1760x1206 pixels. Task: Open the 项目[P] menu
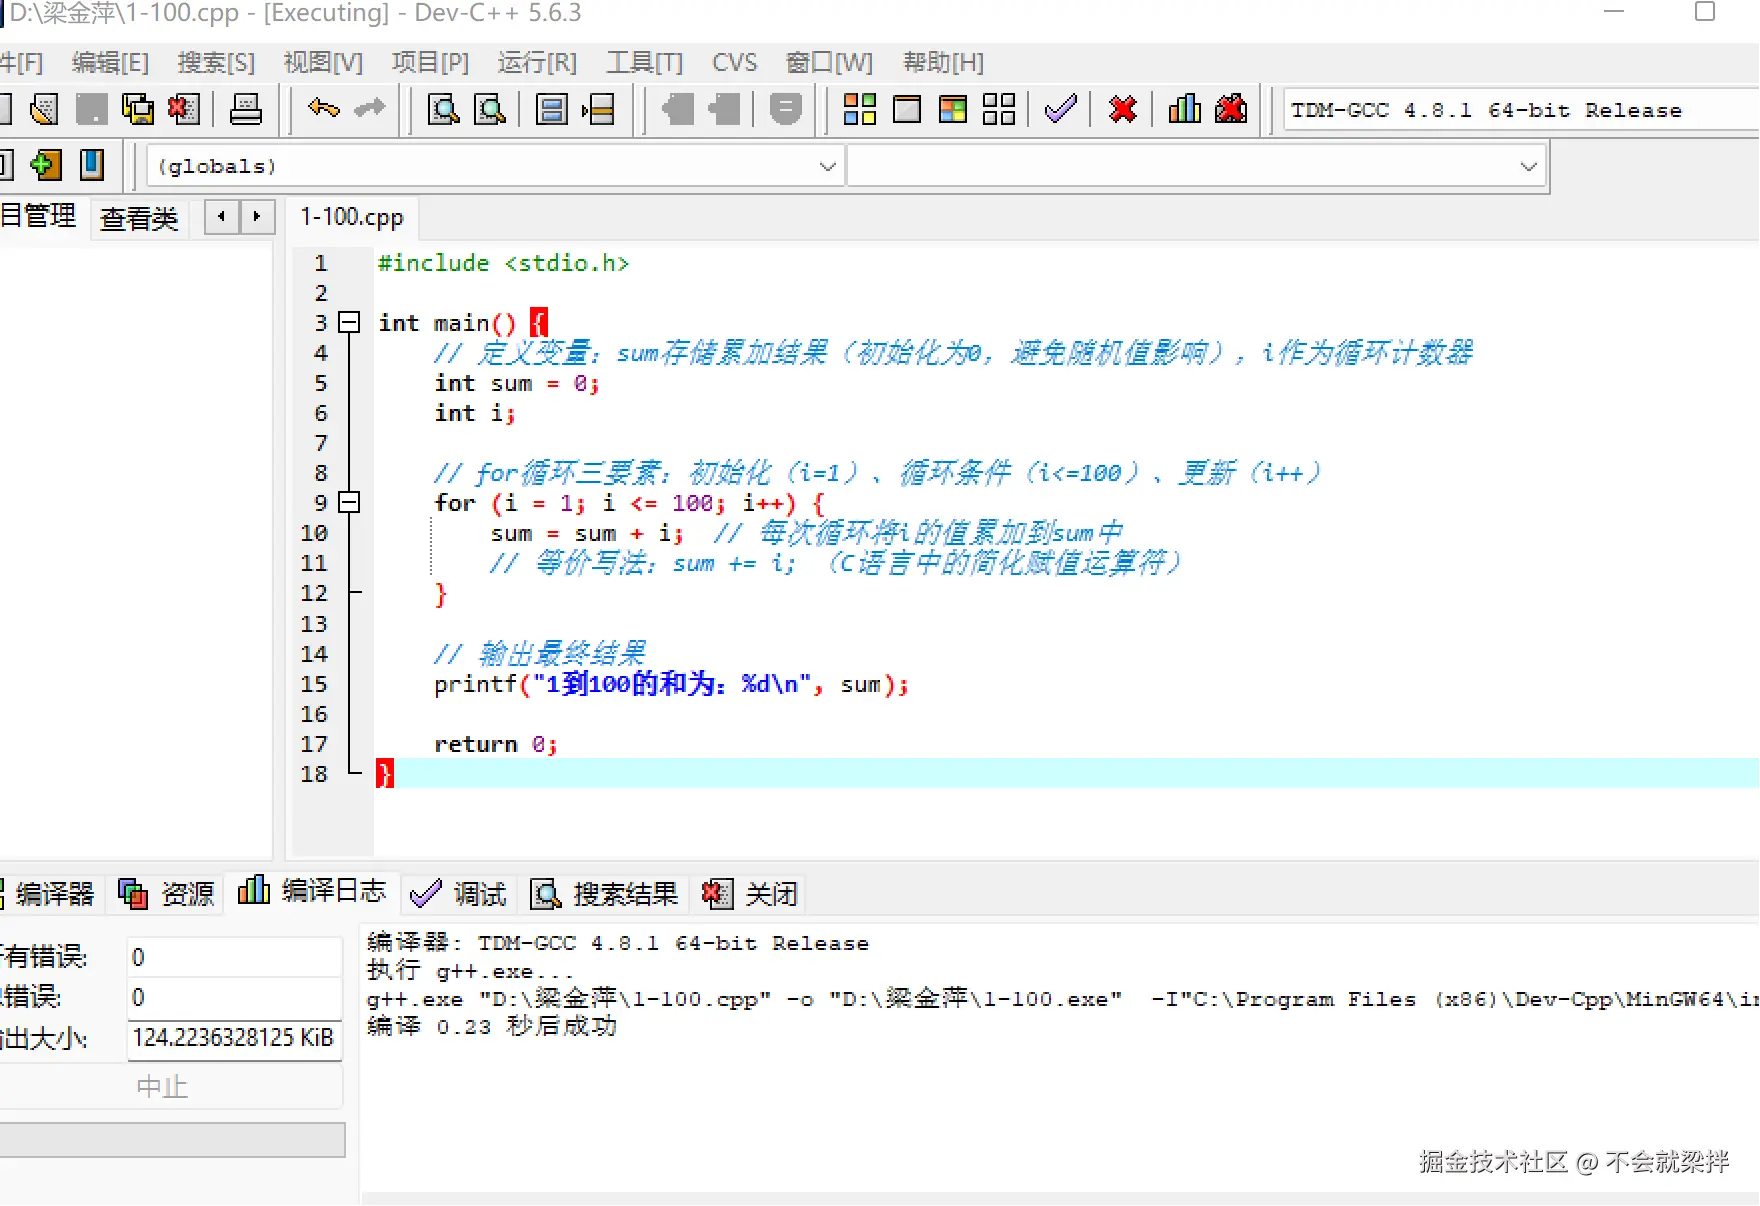[x=430, y=63]
